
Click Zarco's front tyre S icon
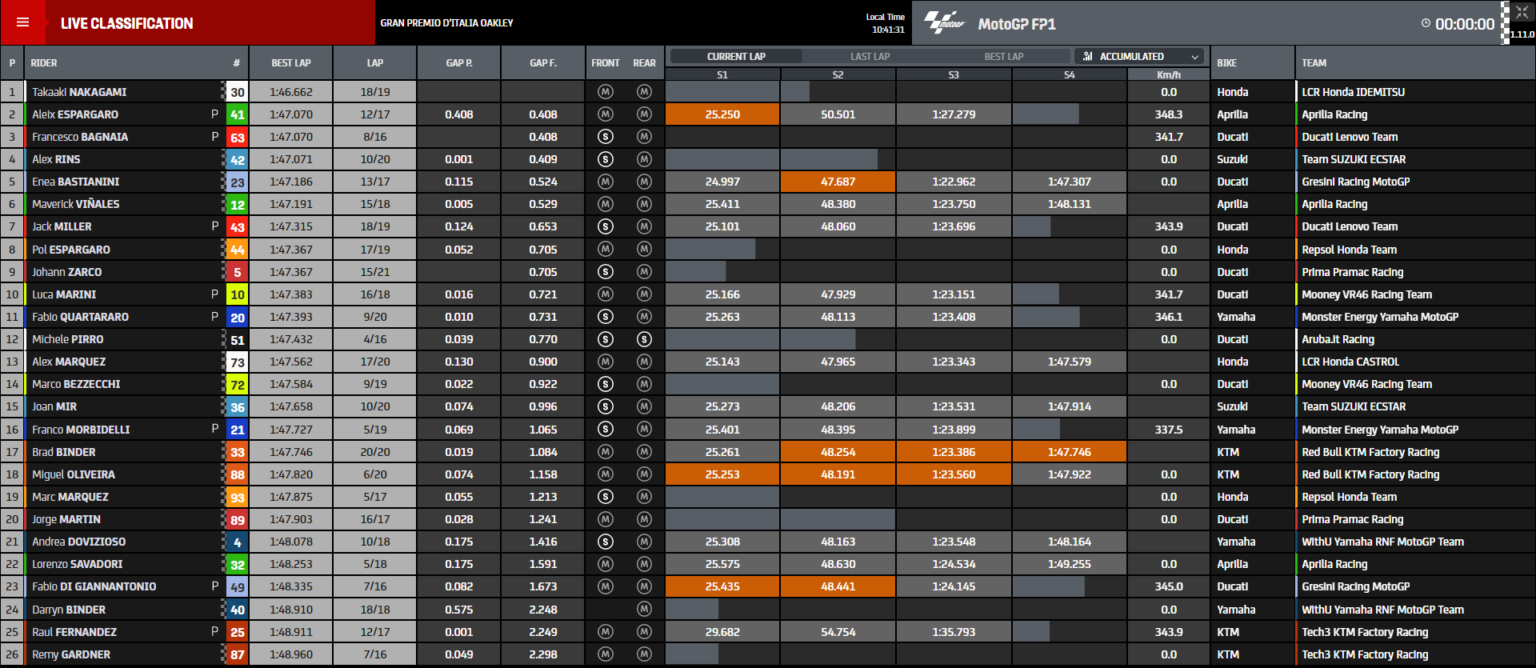point(605,272)
